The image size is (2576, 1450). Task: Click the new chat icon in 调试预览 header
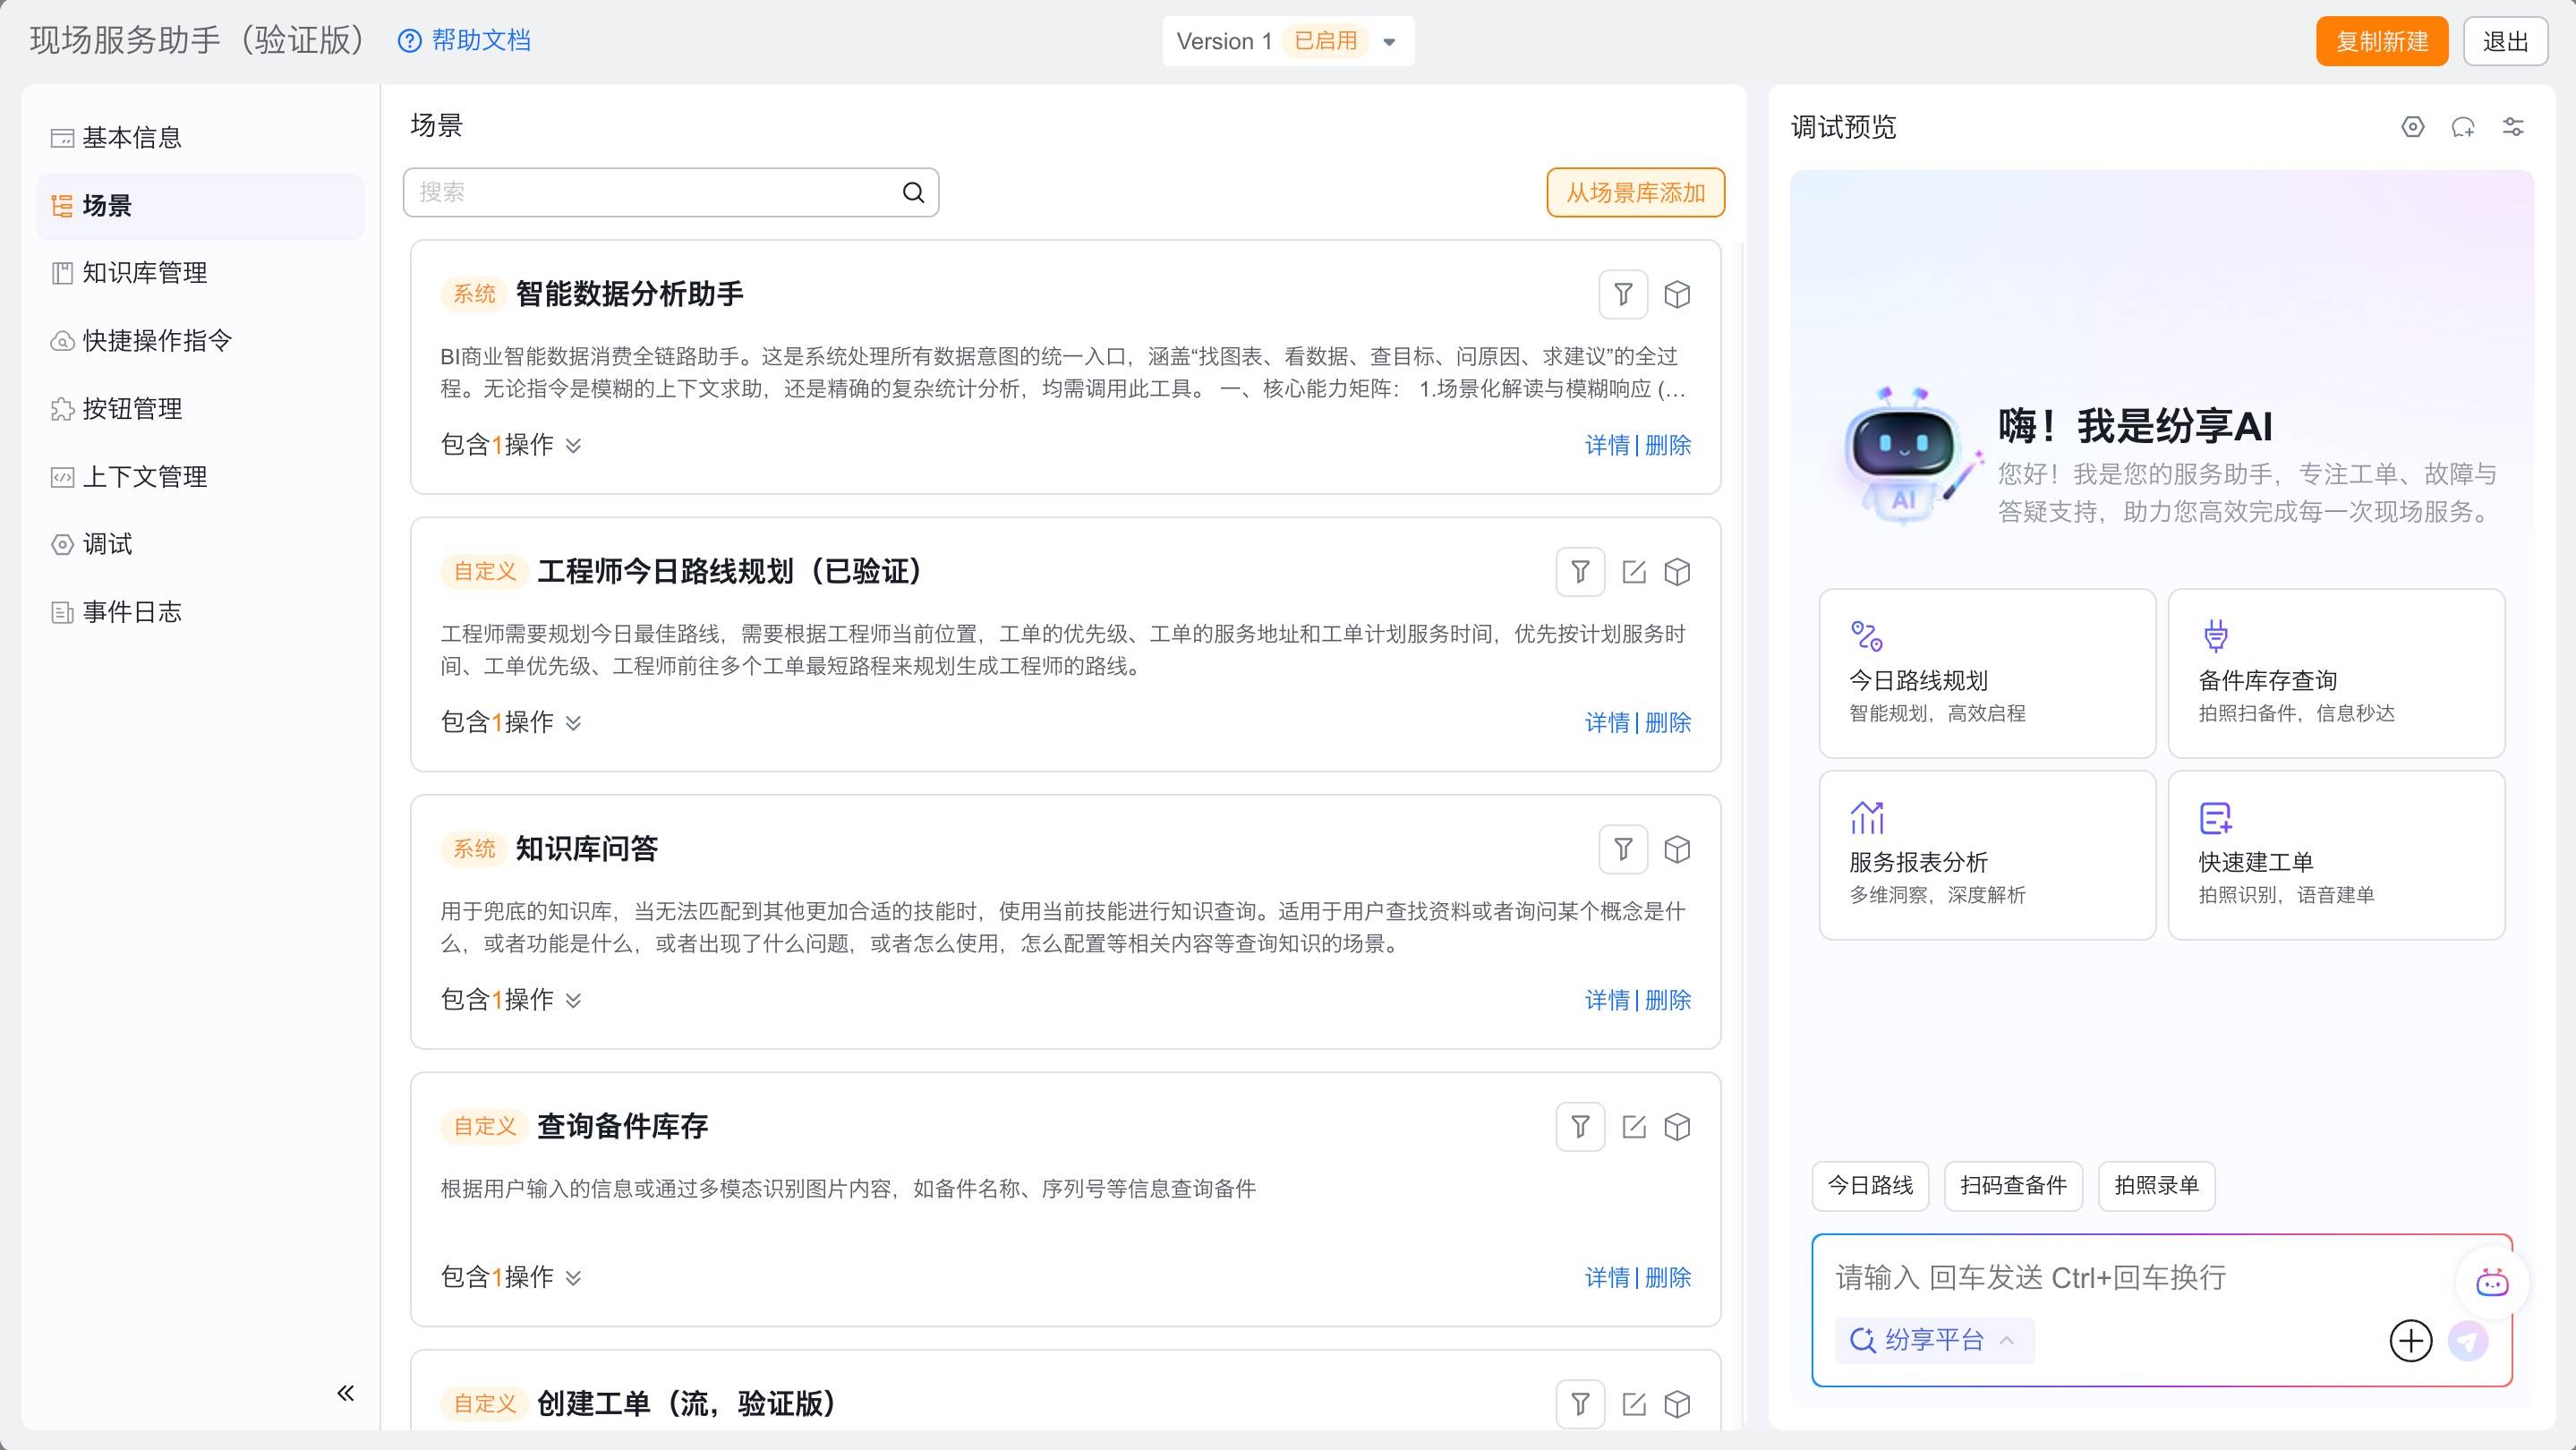click(2463, 127)
